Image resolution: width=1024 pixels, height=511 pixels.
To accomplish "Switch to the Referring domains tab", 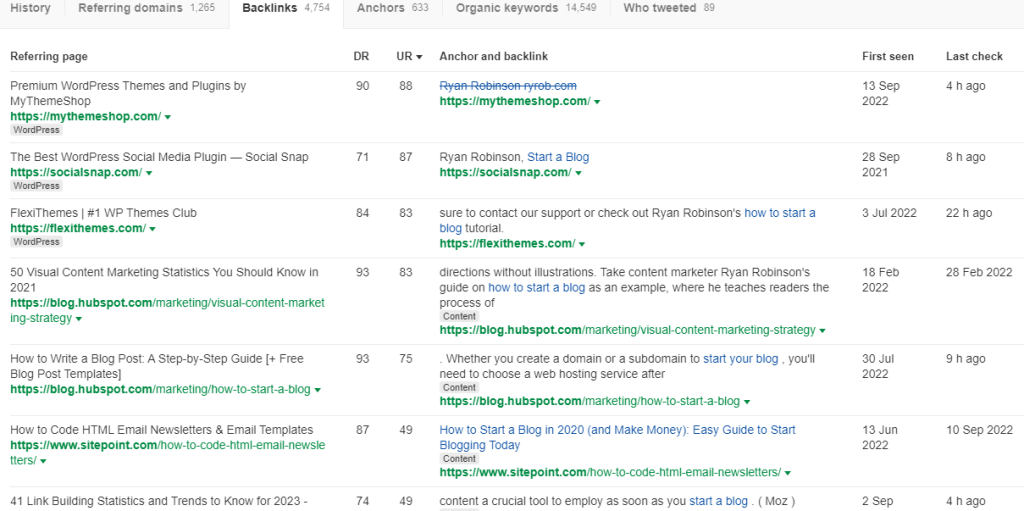I will click(146, 8).
